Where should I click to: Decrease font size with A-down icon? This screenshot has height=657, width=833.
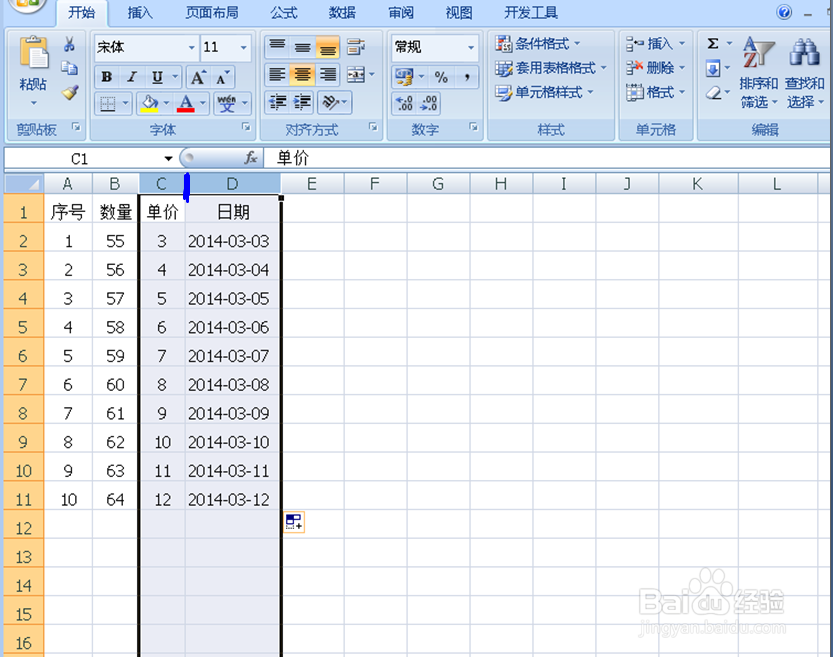(x=222, y=78)
